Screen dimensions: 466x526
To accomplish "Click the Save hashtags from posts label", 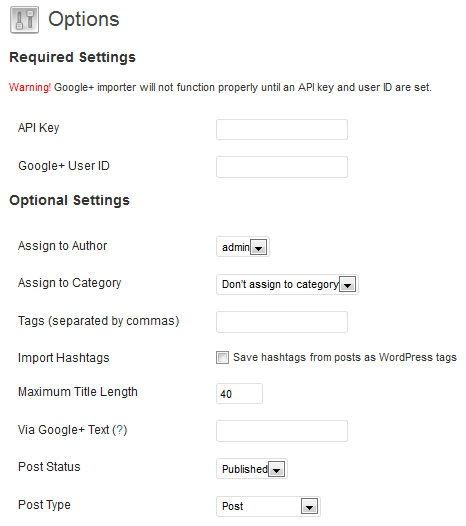I will click(x=345, y=358).
